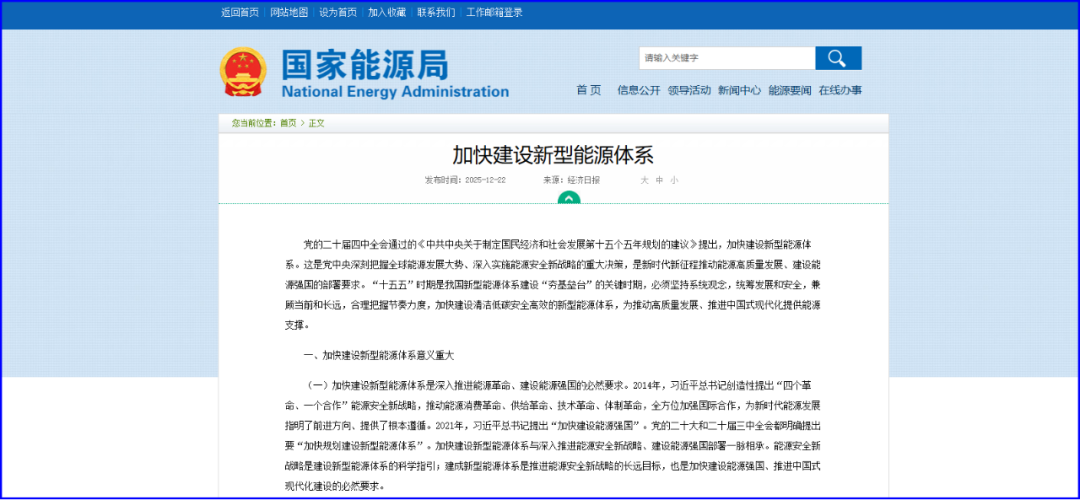
Task: Select 领导活动 navigation item
Action: (689, 90)
